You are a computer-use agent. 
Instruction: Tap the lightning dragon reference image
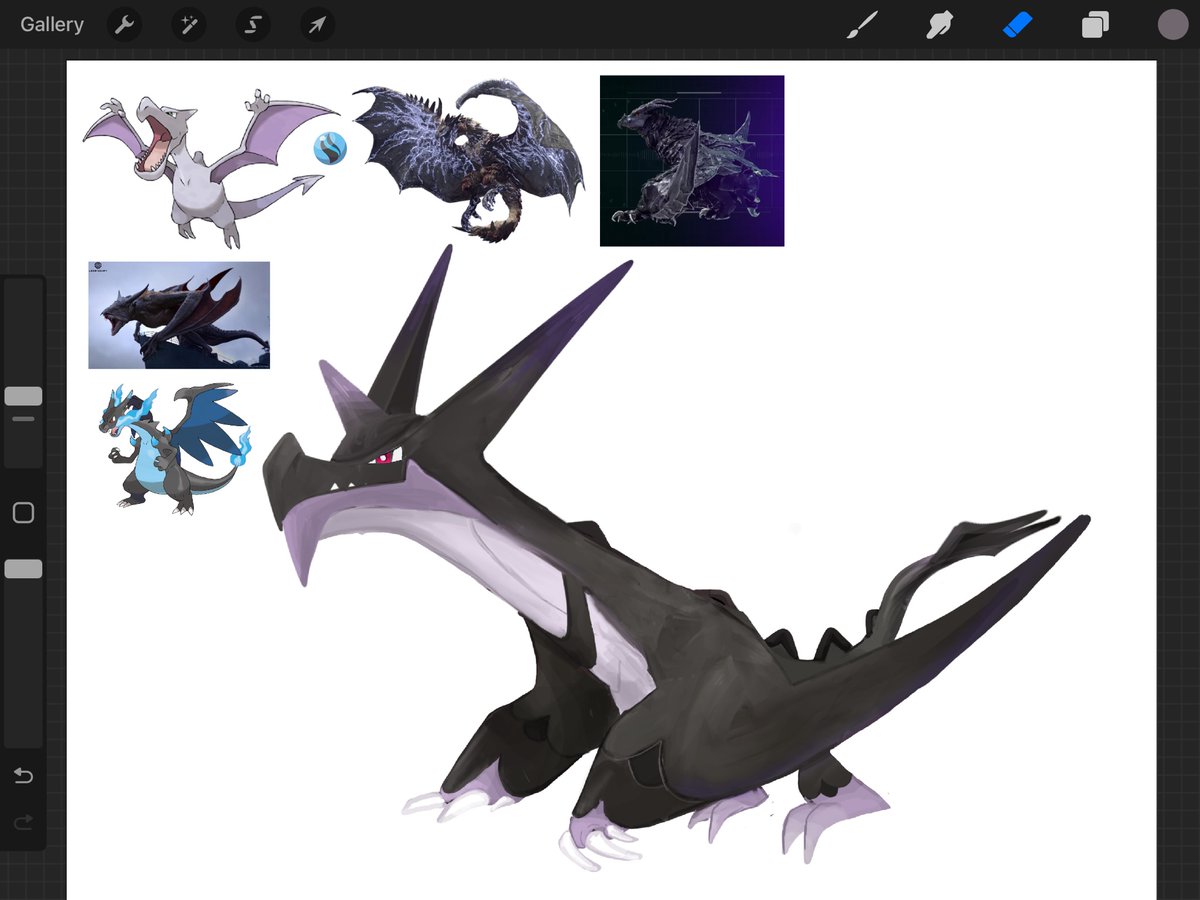point(468,160)
